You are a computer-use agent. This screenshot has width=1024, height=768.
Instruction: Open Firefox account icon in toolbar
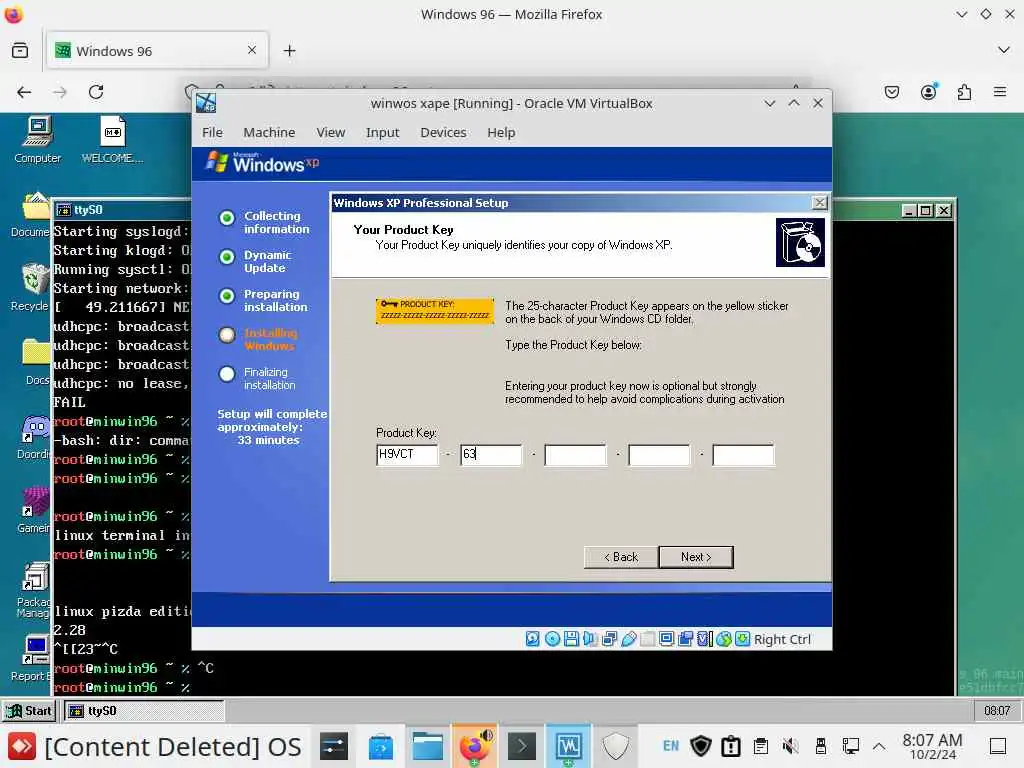pyautogui.click(x=929, y=92)
